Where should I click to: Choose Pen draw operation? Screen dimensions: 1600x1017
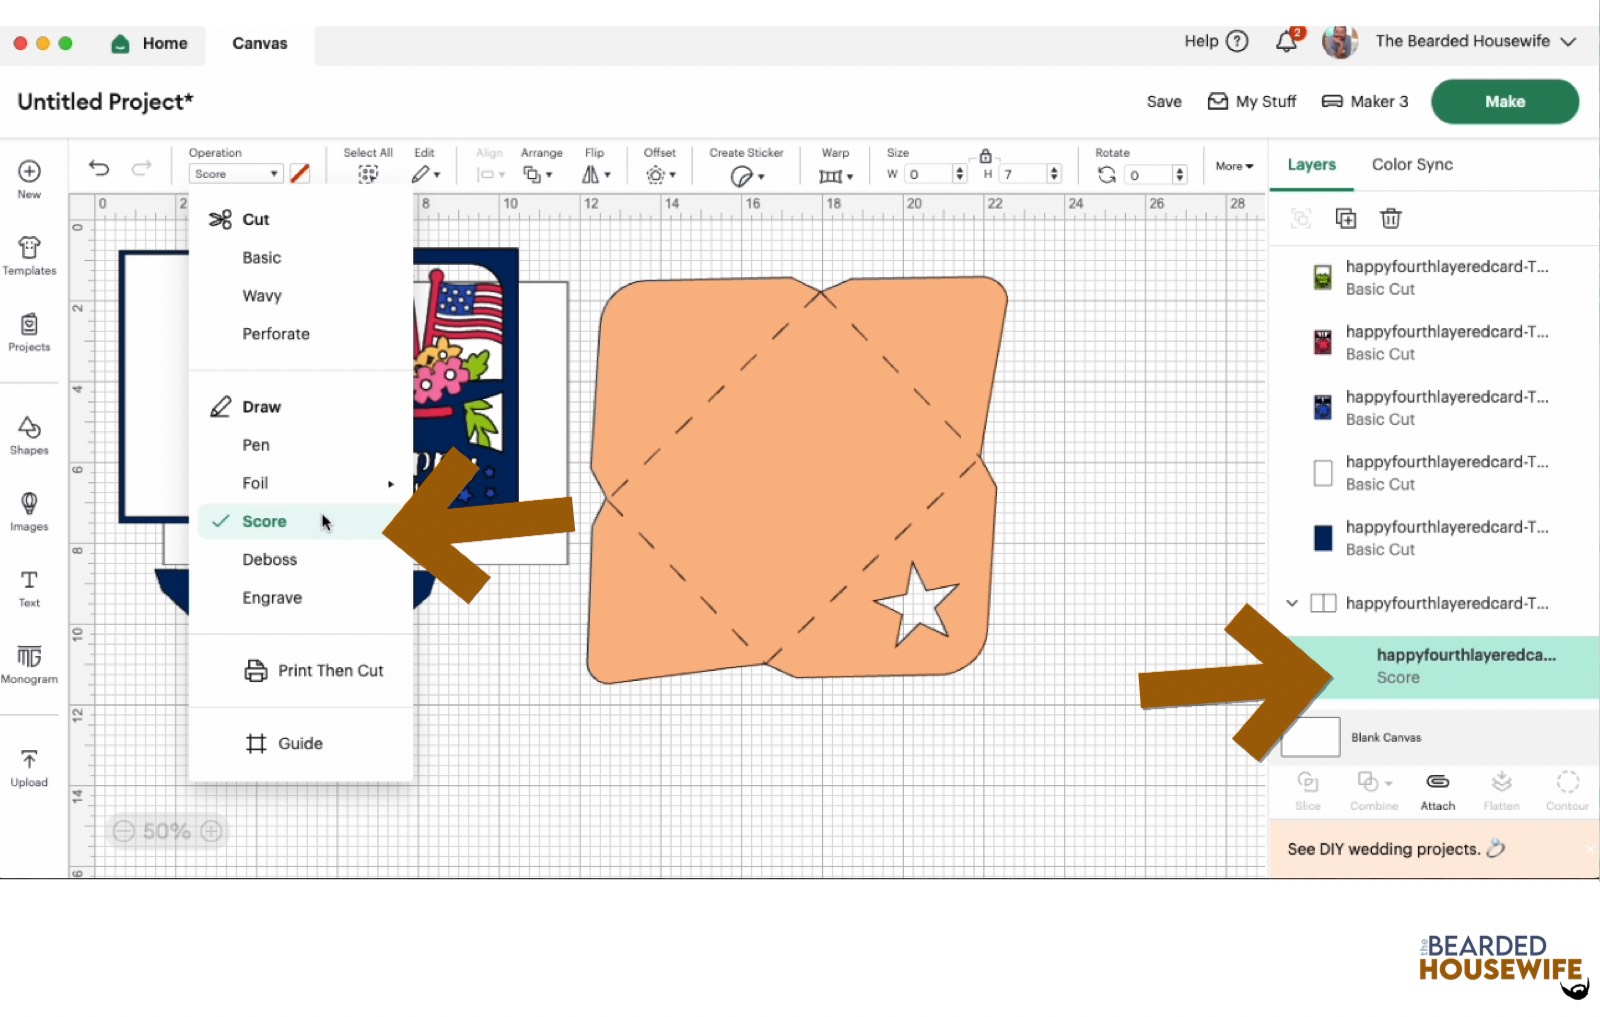256,445
